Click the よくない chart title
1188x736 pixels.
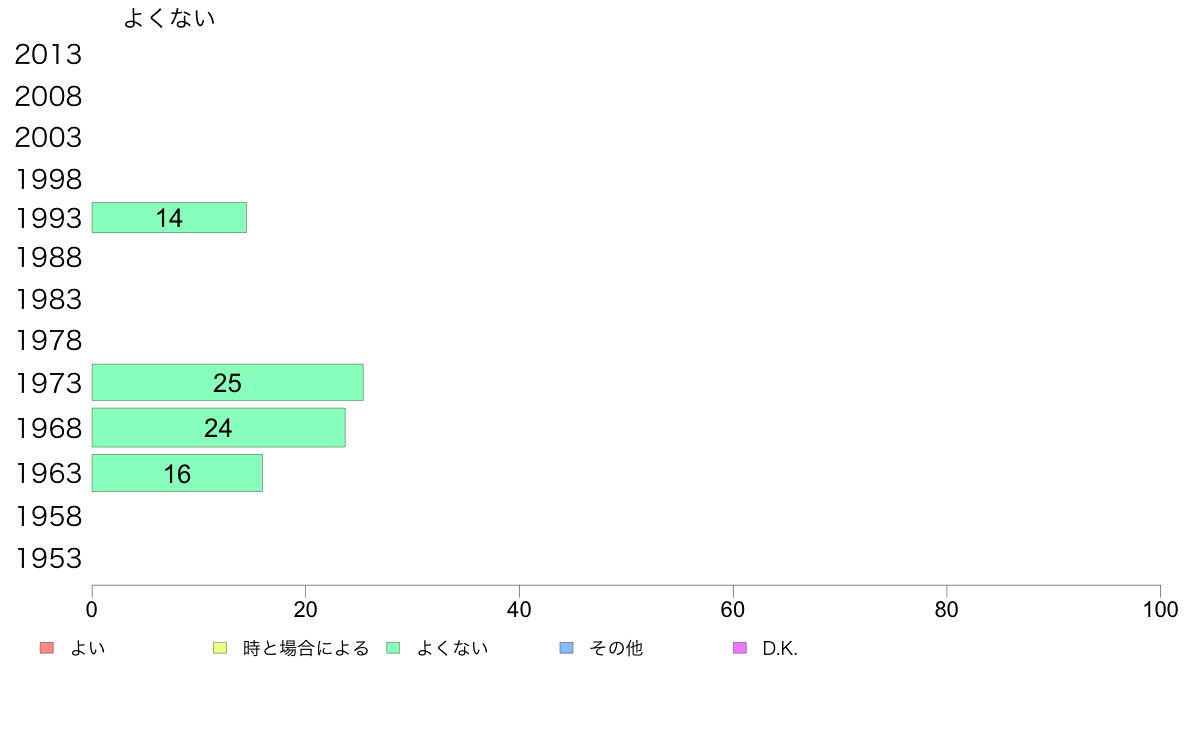point(169,18)
